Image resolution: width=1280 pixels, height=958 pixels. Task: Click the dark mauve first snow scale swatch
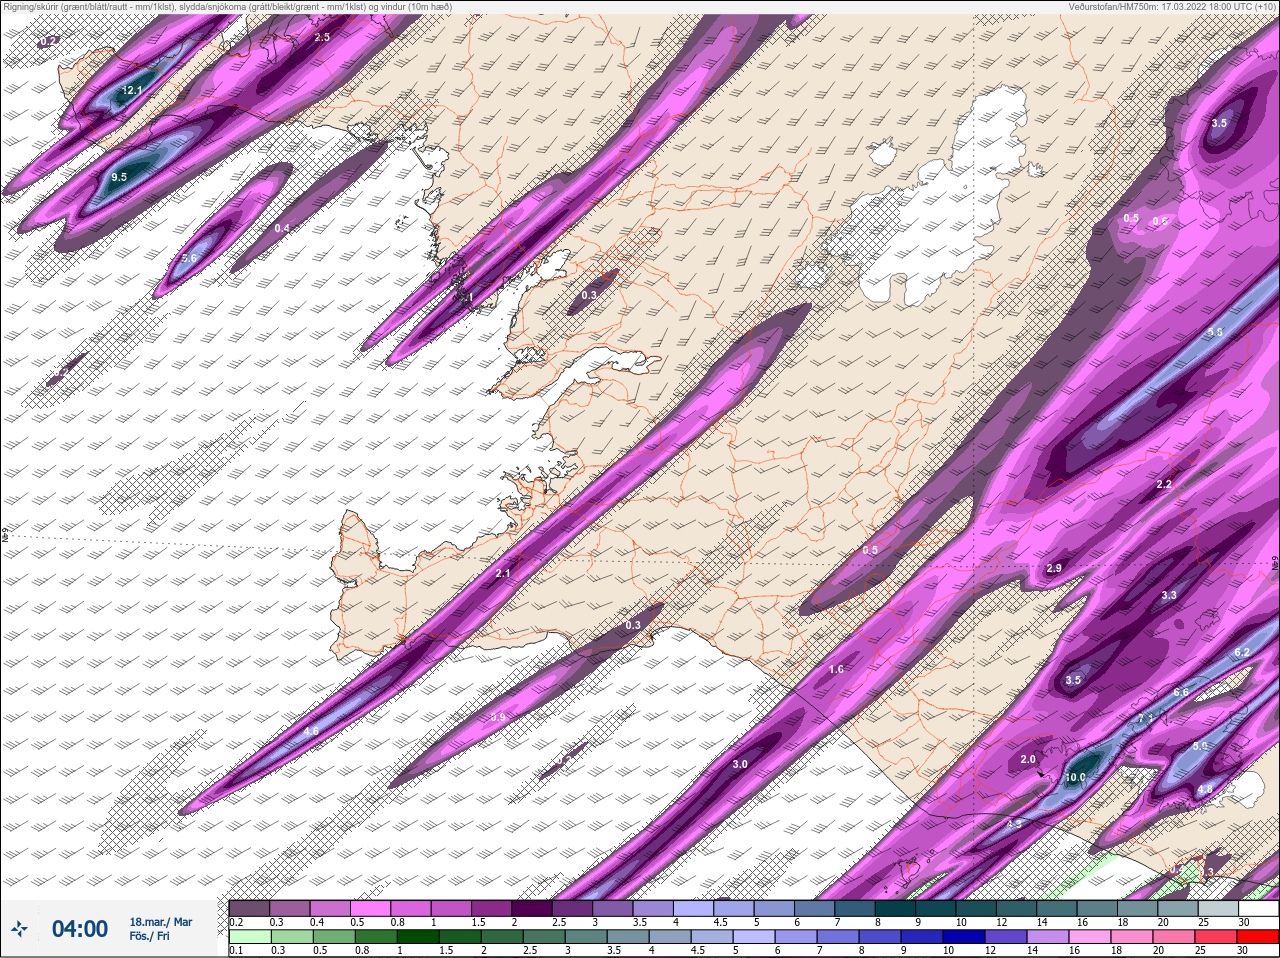coord(250,908)
